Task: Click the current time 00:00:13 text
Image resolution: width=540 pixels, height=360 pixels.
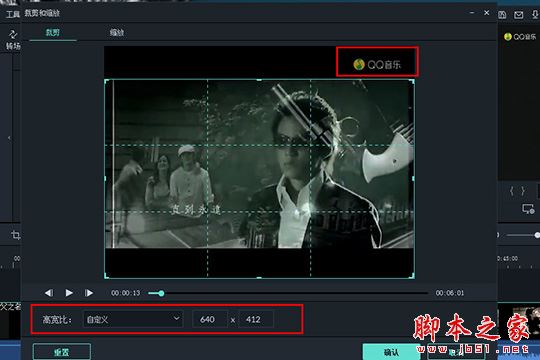Action: click(x=125, y=293)
